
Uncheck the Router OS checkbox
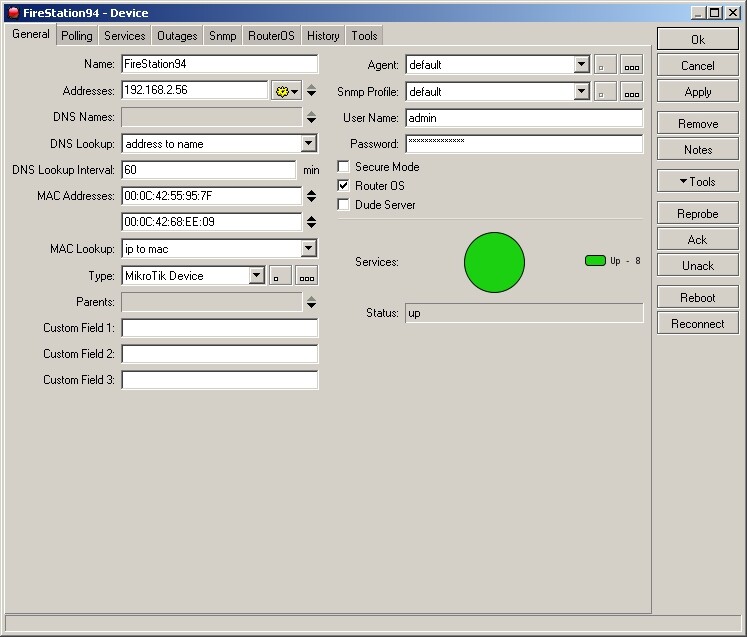[x=344, y=186]
